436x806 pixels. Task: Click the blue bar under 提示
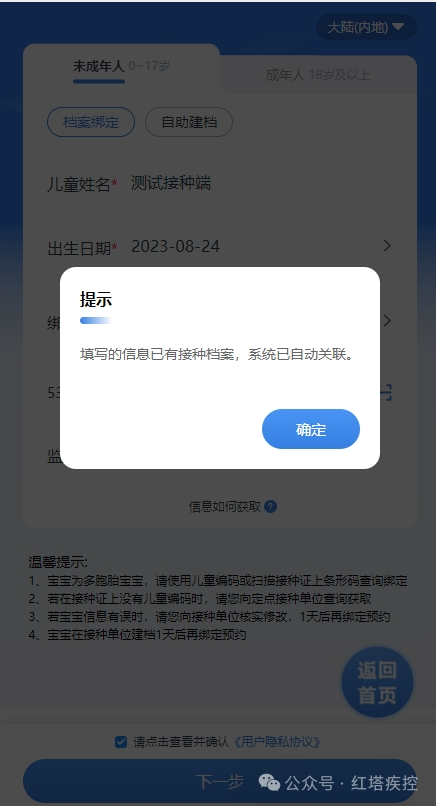(95, 321)
